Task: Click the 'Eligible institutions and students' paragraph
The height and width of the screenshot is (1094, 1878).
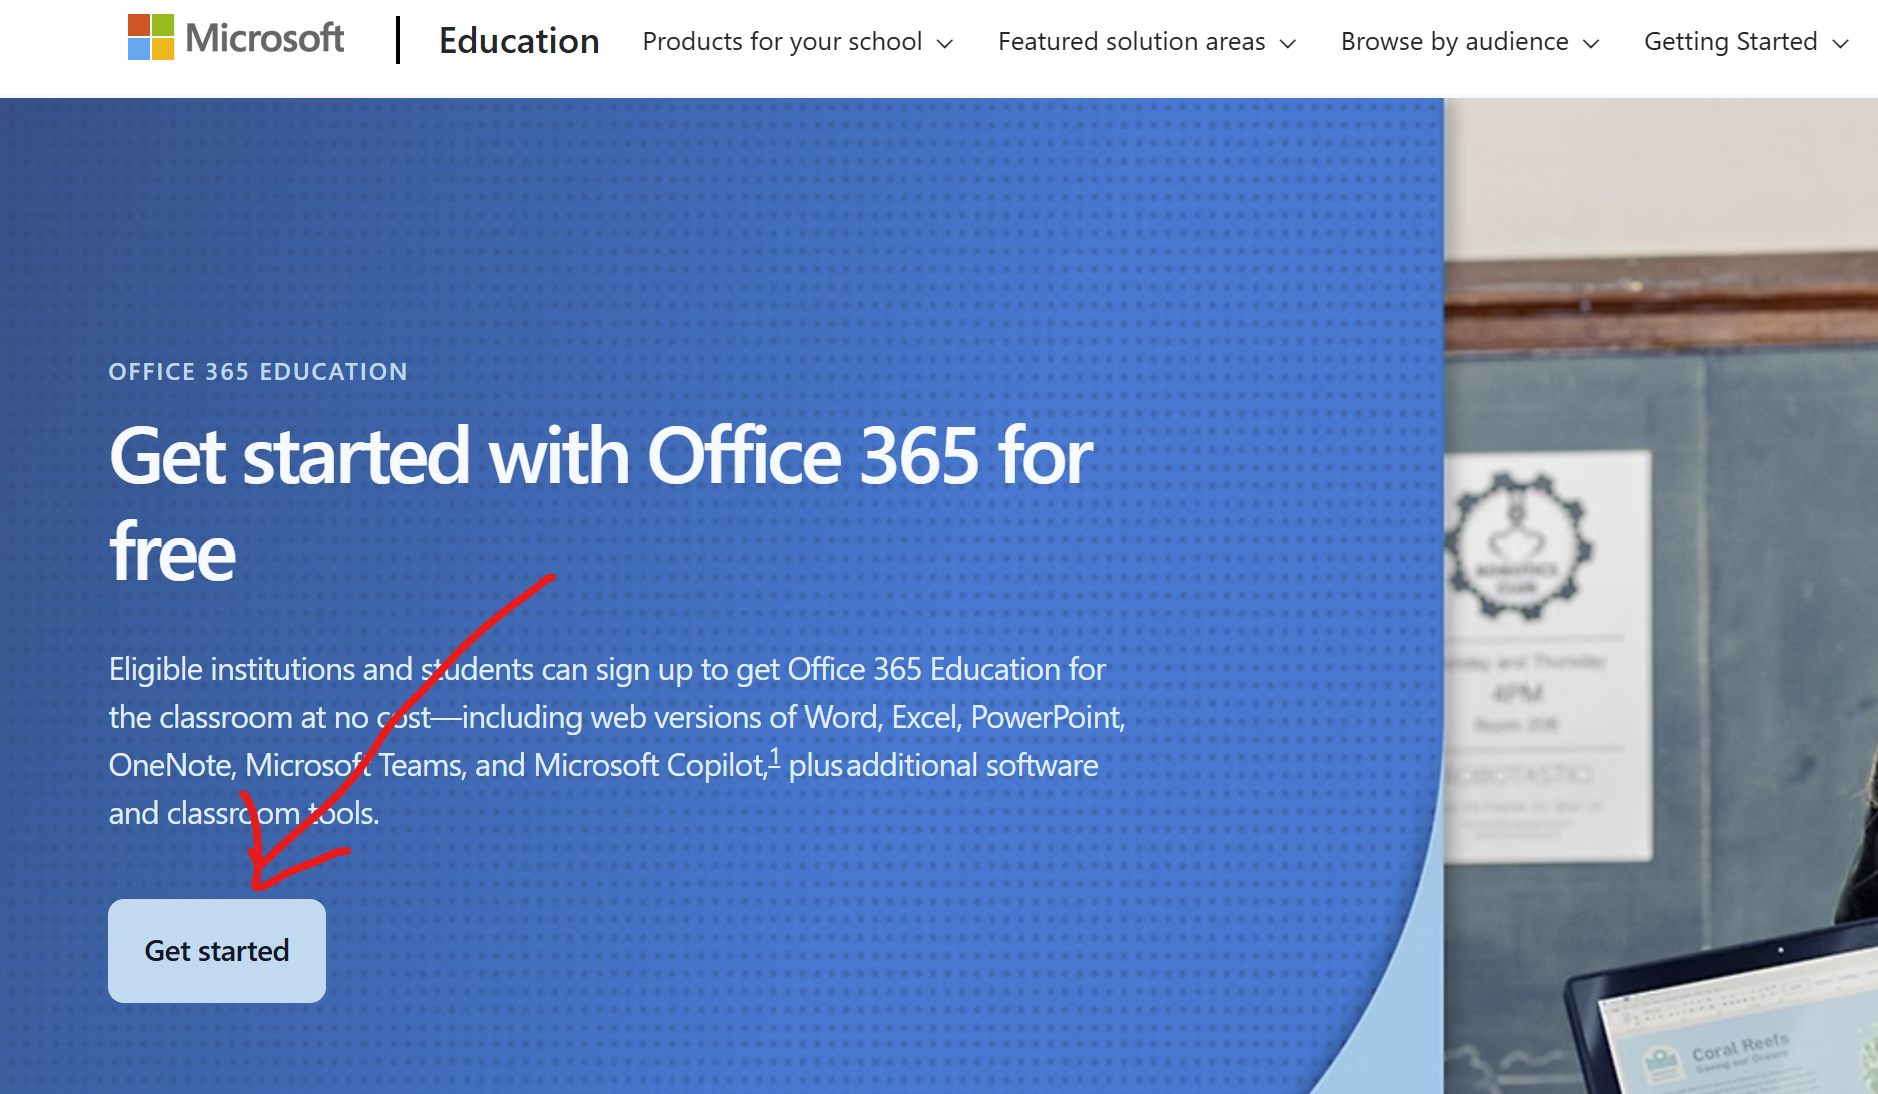Action: tap(617, 741)
